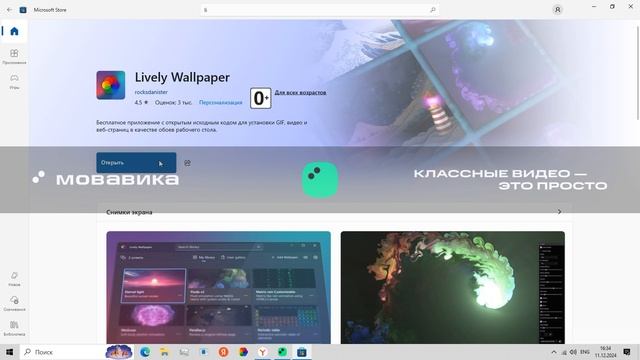Go back using the back arrow
Image resolution: width=640 pixels, height=360 pixels.
coord(9,10)
